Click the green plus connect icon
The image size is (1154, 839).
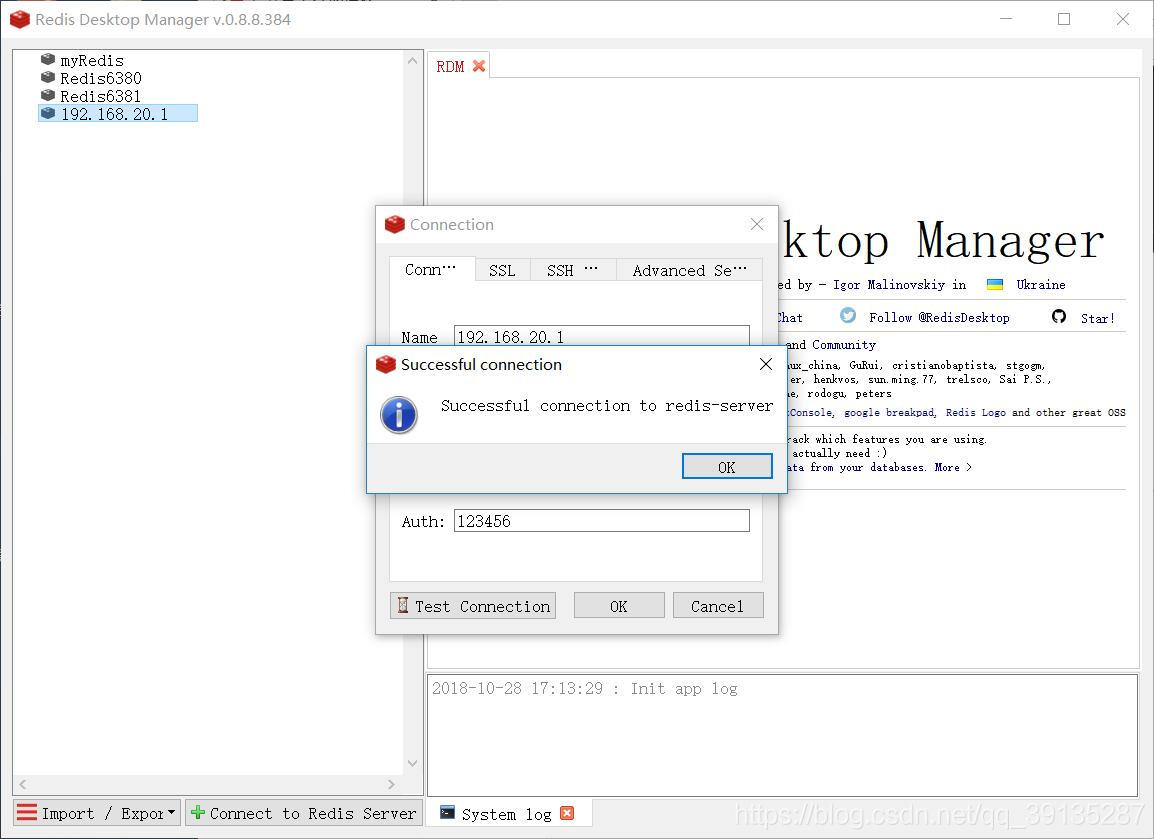pyautogui.click(x=197, y=813)
